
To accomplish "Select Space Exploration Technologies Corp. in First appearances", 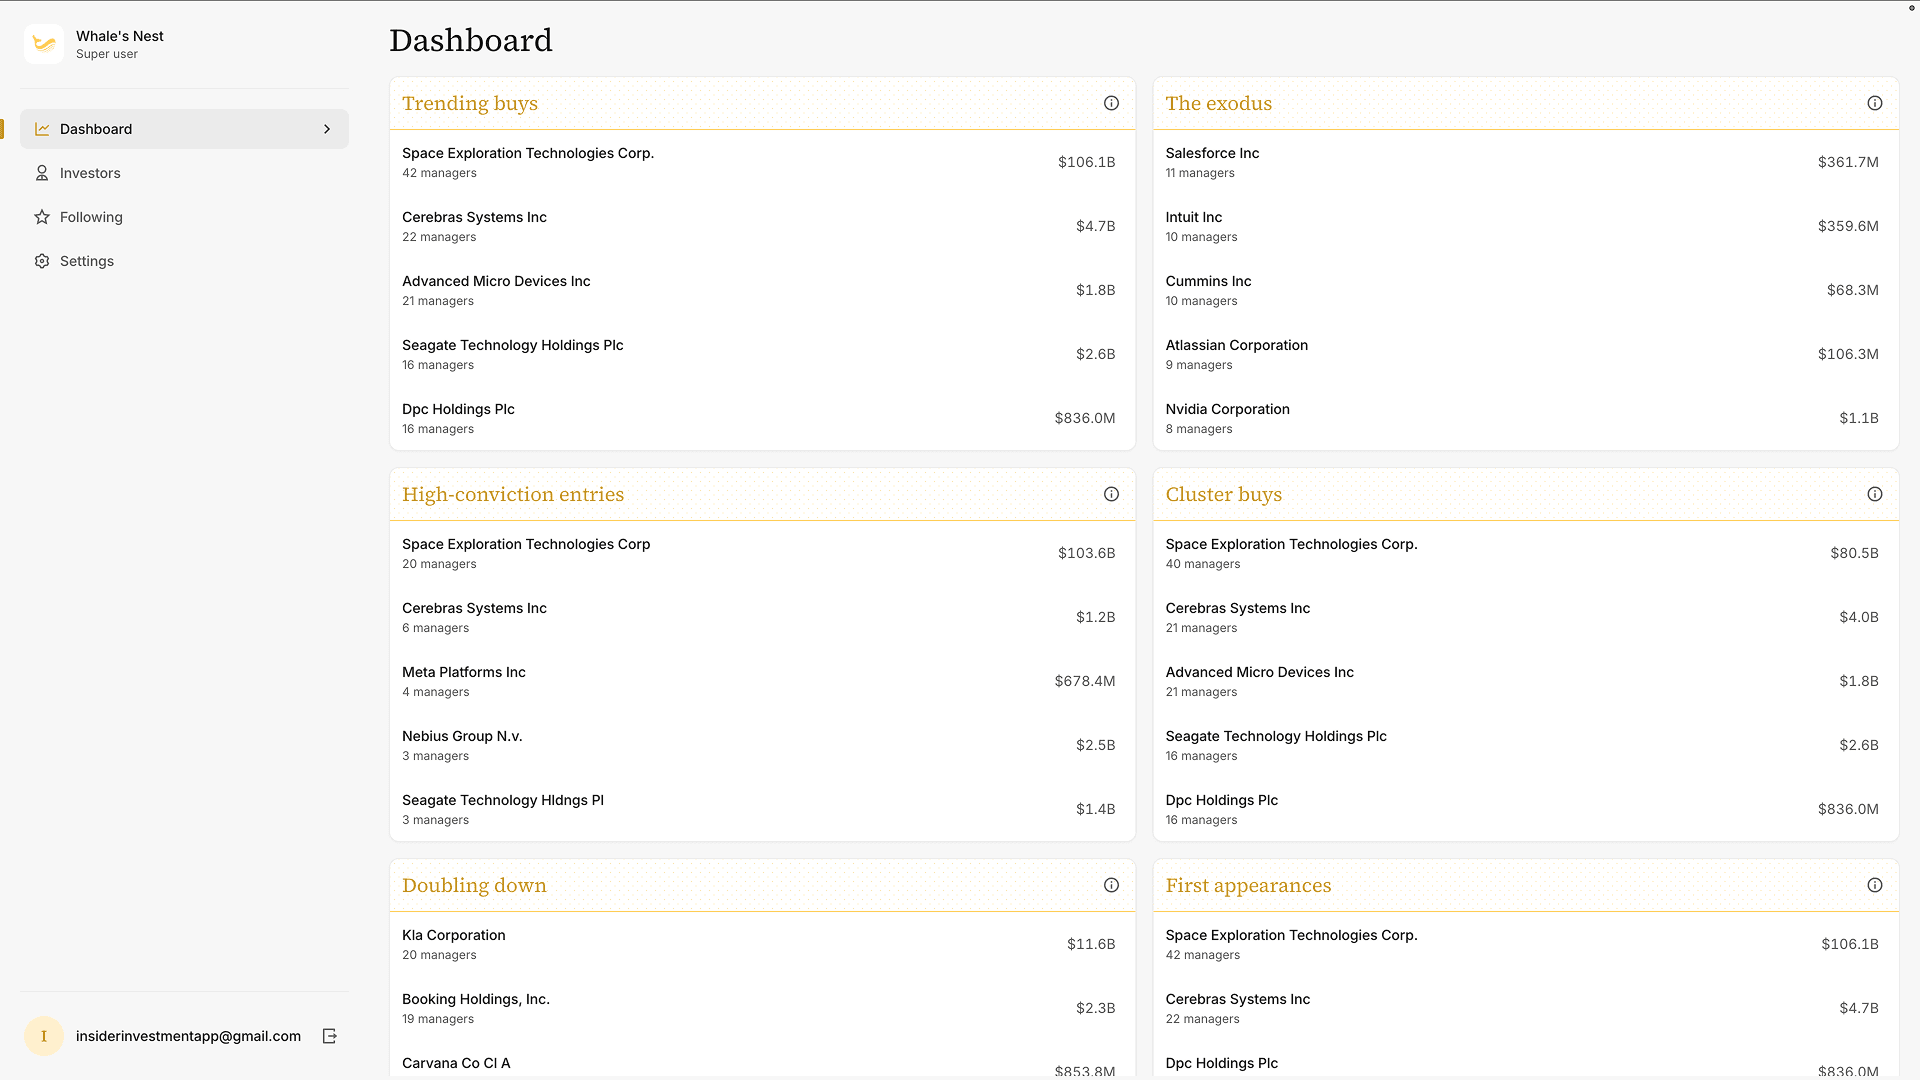I will tap(1525, 944).
